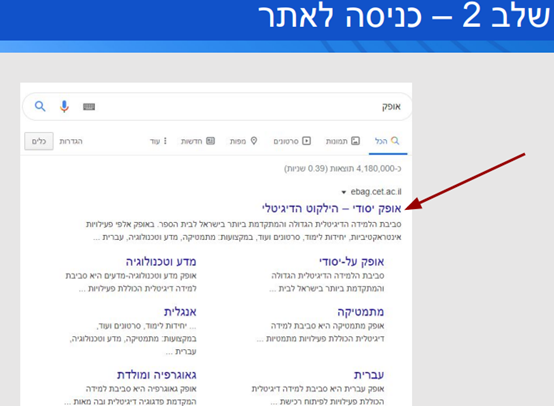Switch to the מפות tab
Viewport: 554px width, 406px height.
[x=243, y=141]
